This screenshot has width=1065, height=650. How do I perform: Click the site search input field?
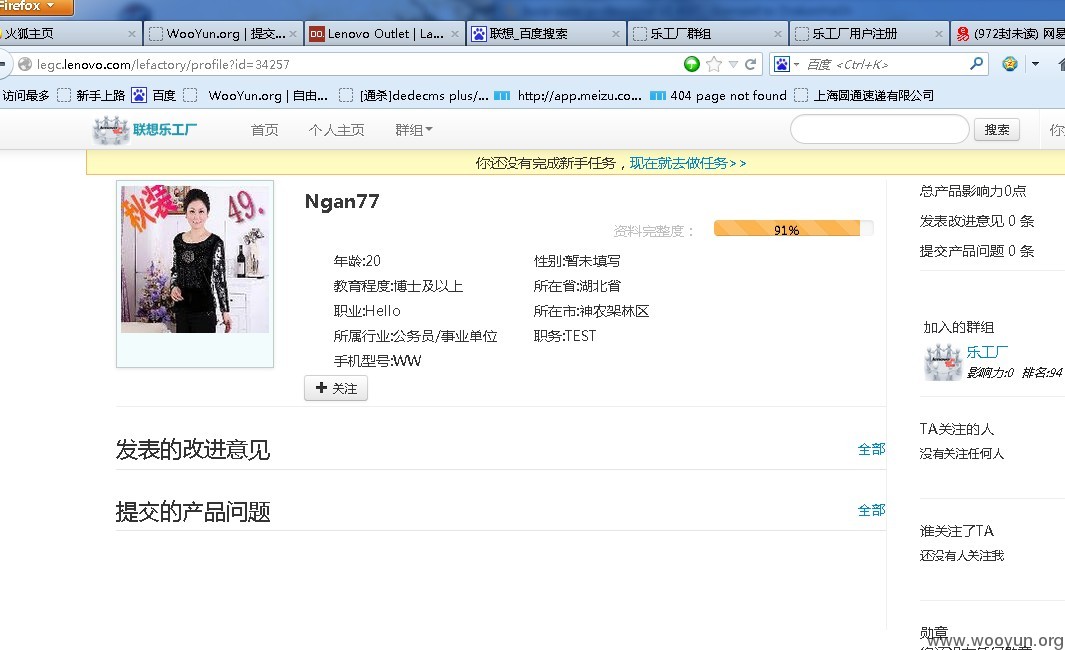pos(880,129)
